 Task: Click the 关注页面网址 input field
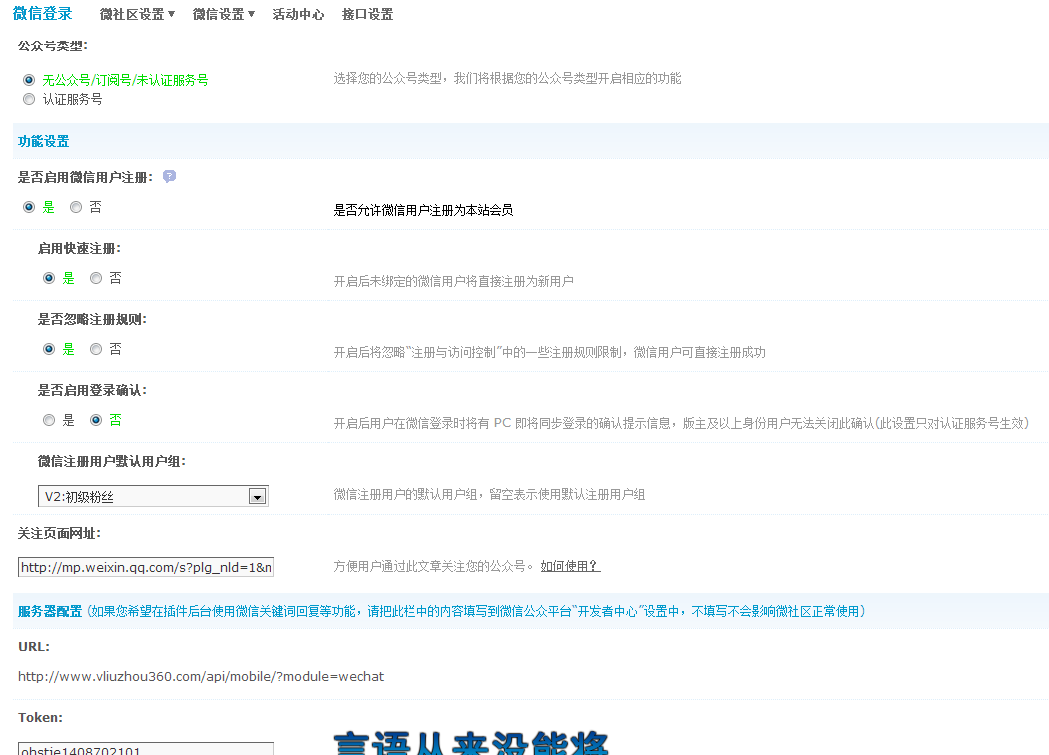[x=146, y=567]
